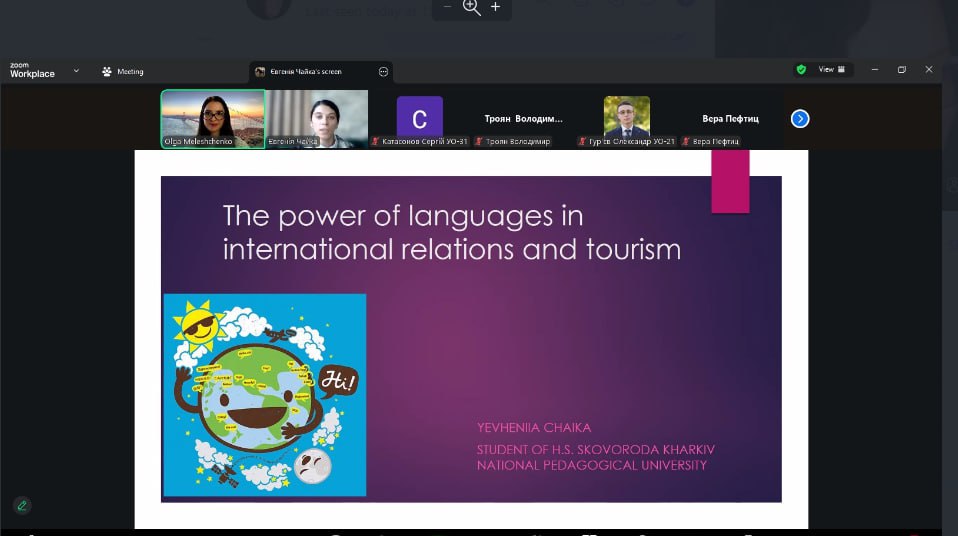Click the purple C avatar tile
The width and height of the screenshot is (958, 536).
[419, 118]
